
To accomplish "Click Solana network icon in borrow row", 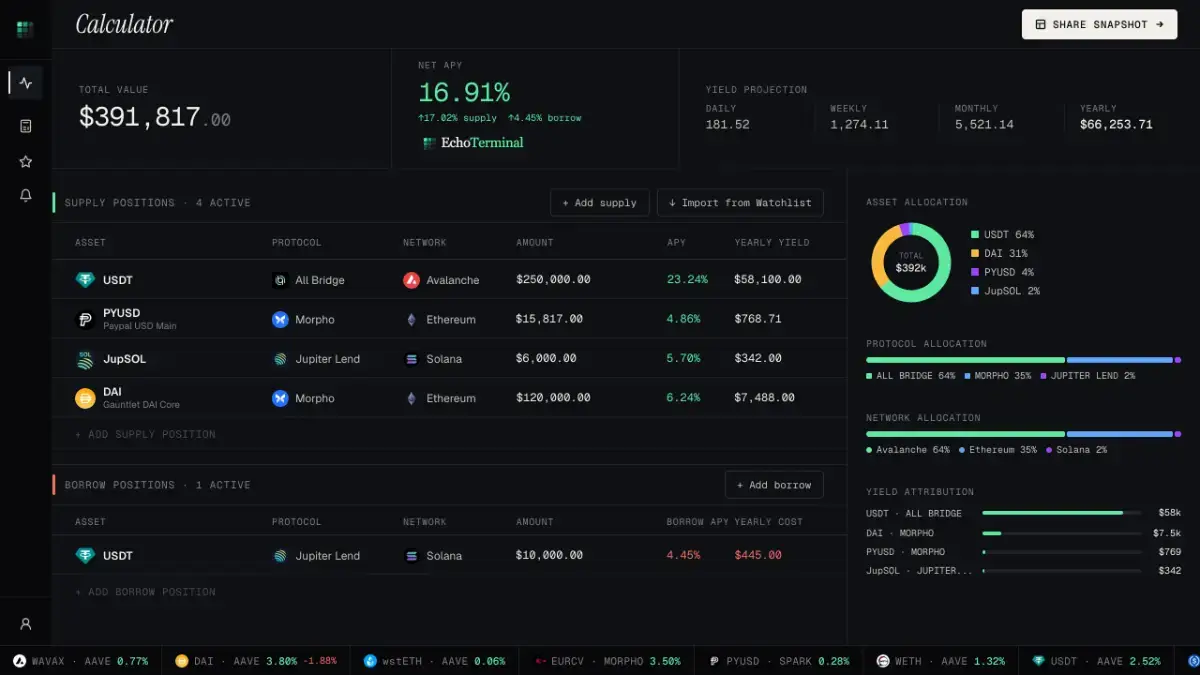I will click(x=411, y=555).
